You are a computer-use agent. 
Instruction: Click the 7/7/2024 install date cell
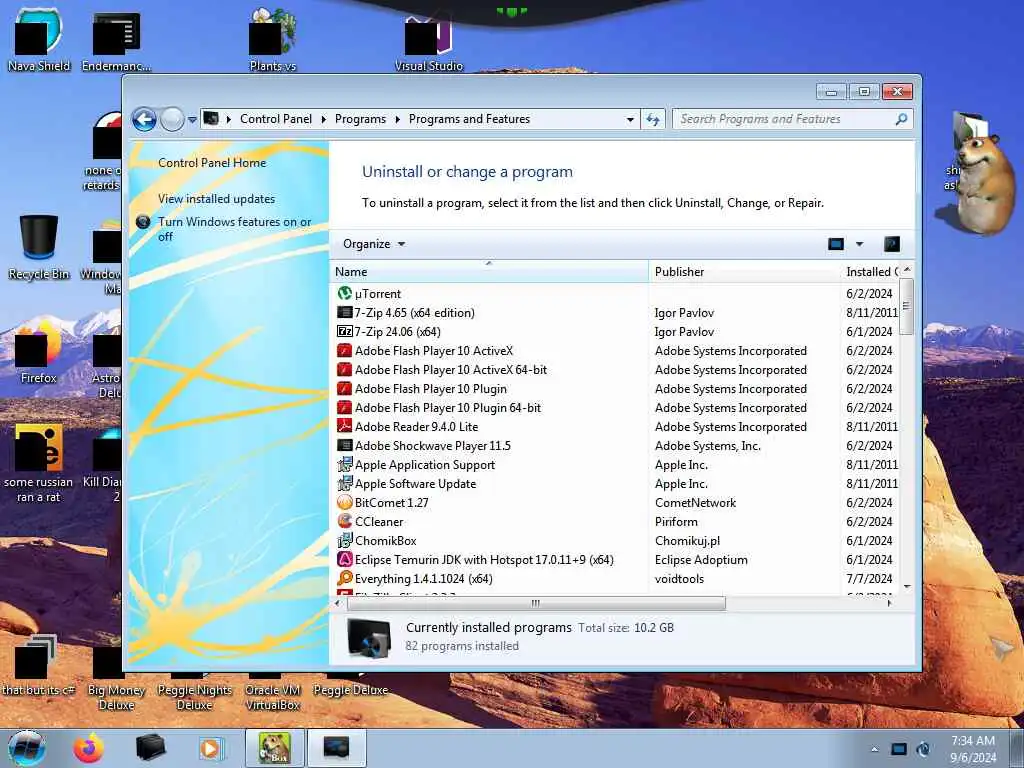(x=869, y=579)
